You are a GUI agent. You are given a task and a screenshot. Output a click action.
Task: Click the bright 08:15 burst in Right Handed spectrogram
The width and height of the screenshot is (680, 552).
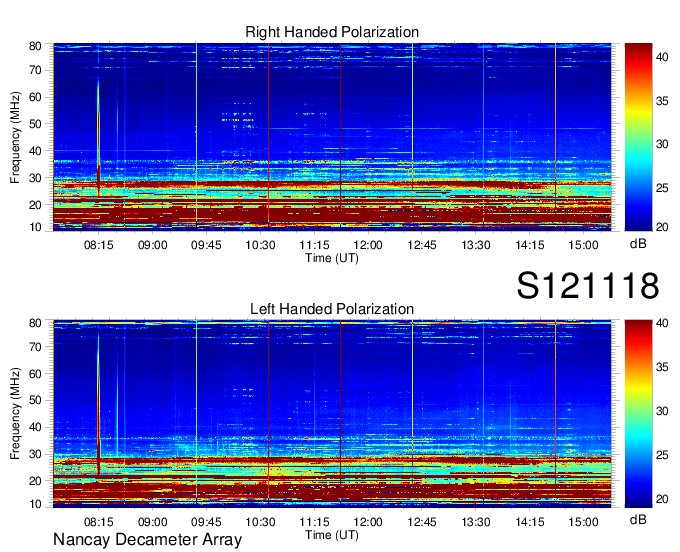point(98,139)
